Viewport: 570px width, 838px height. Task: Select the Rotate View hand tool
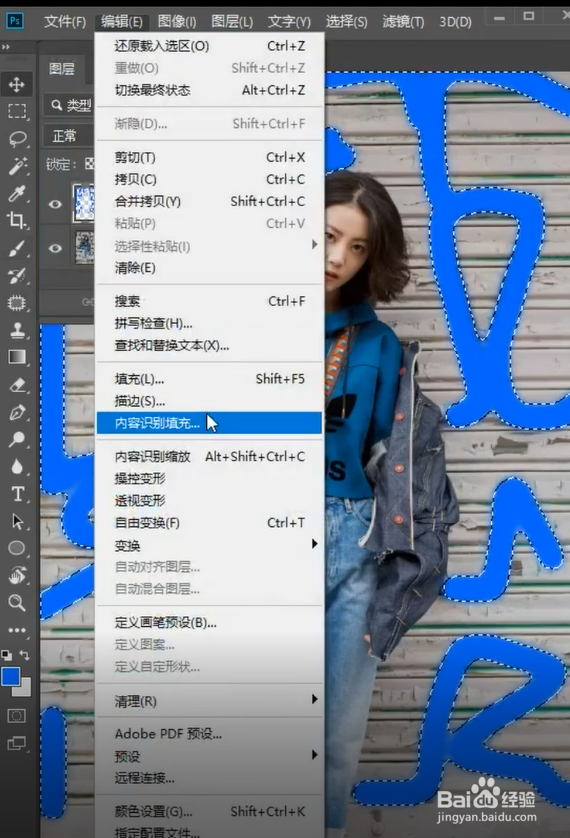(x=17, y=575)
